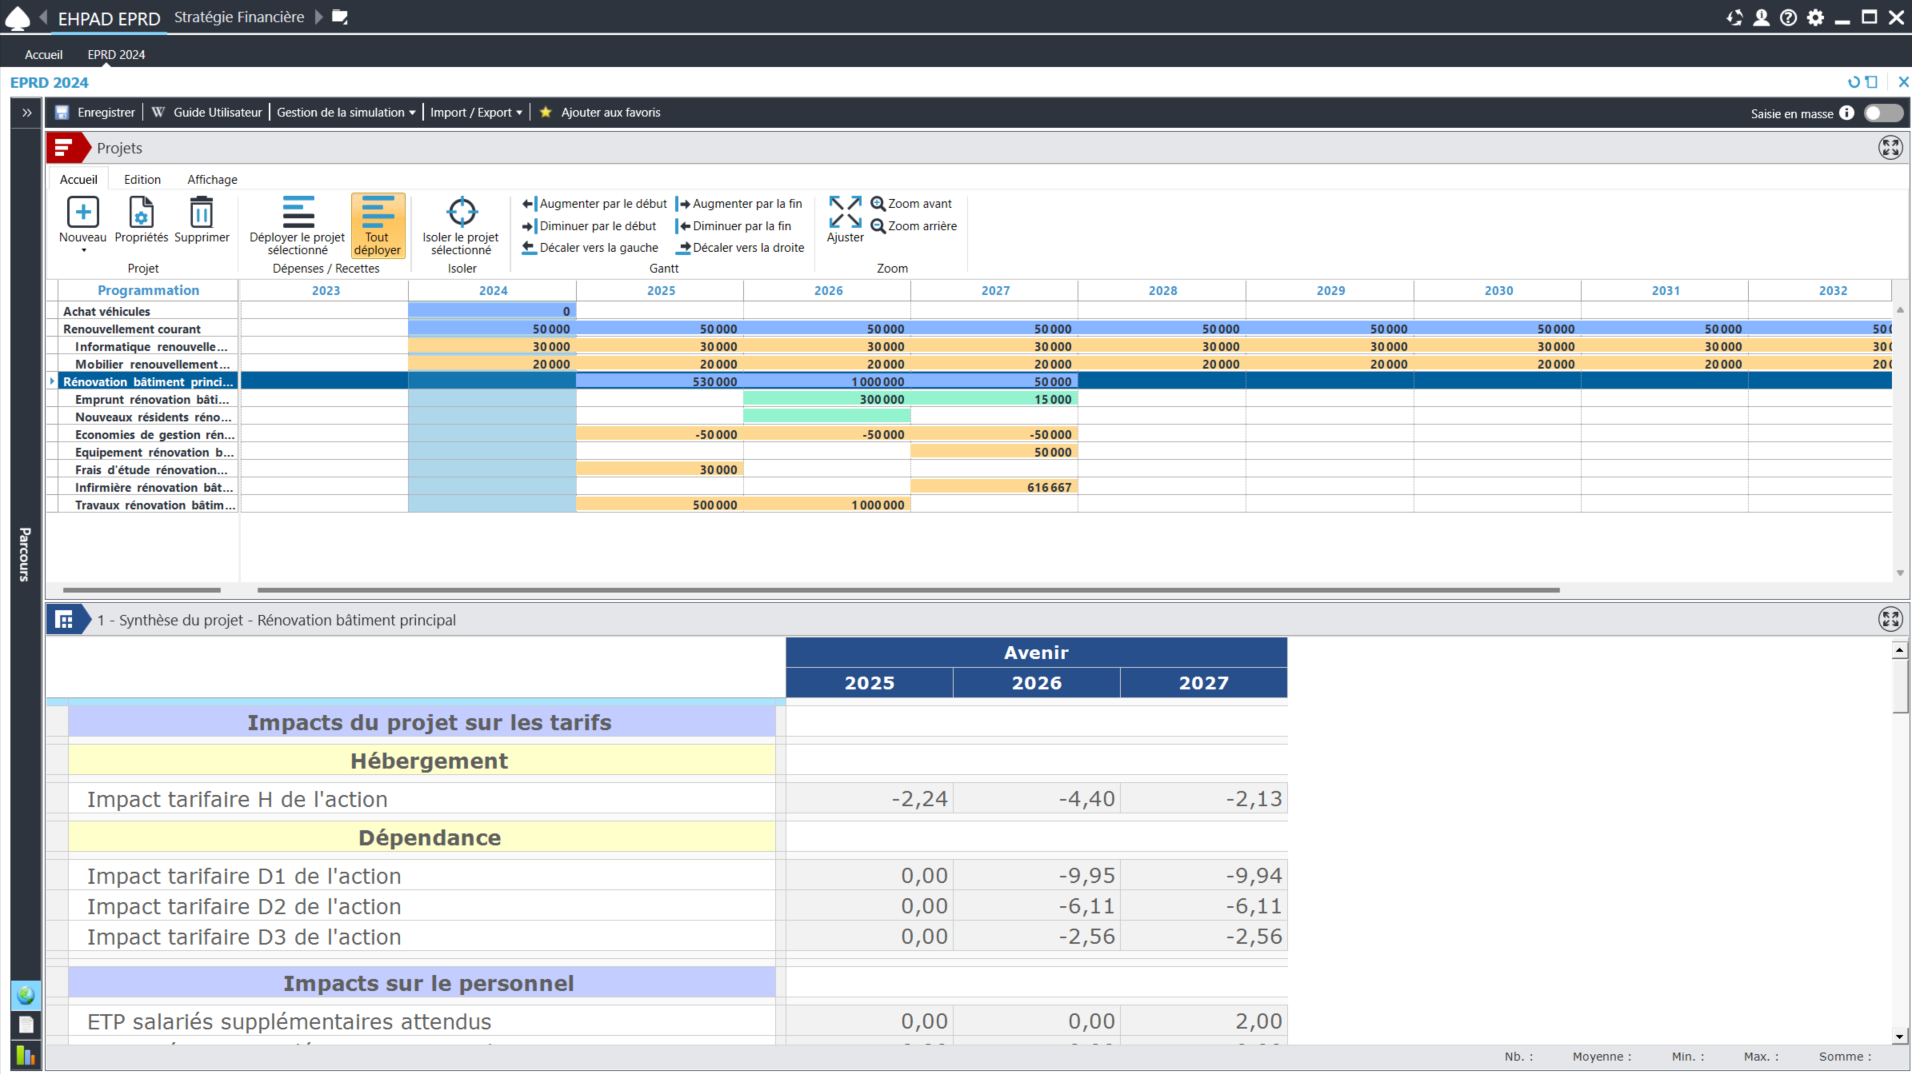Click Augmenter par la fin
Screen dimensions: 1912x1074
(x=739, y=204)
